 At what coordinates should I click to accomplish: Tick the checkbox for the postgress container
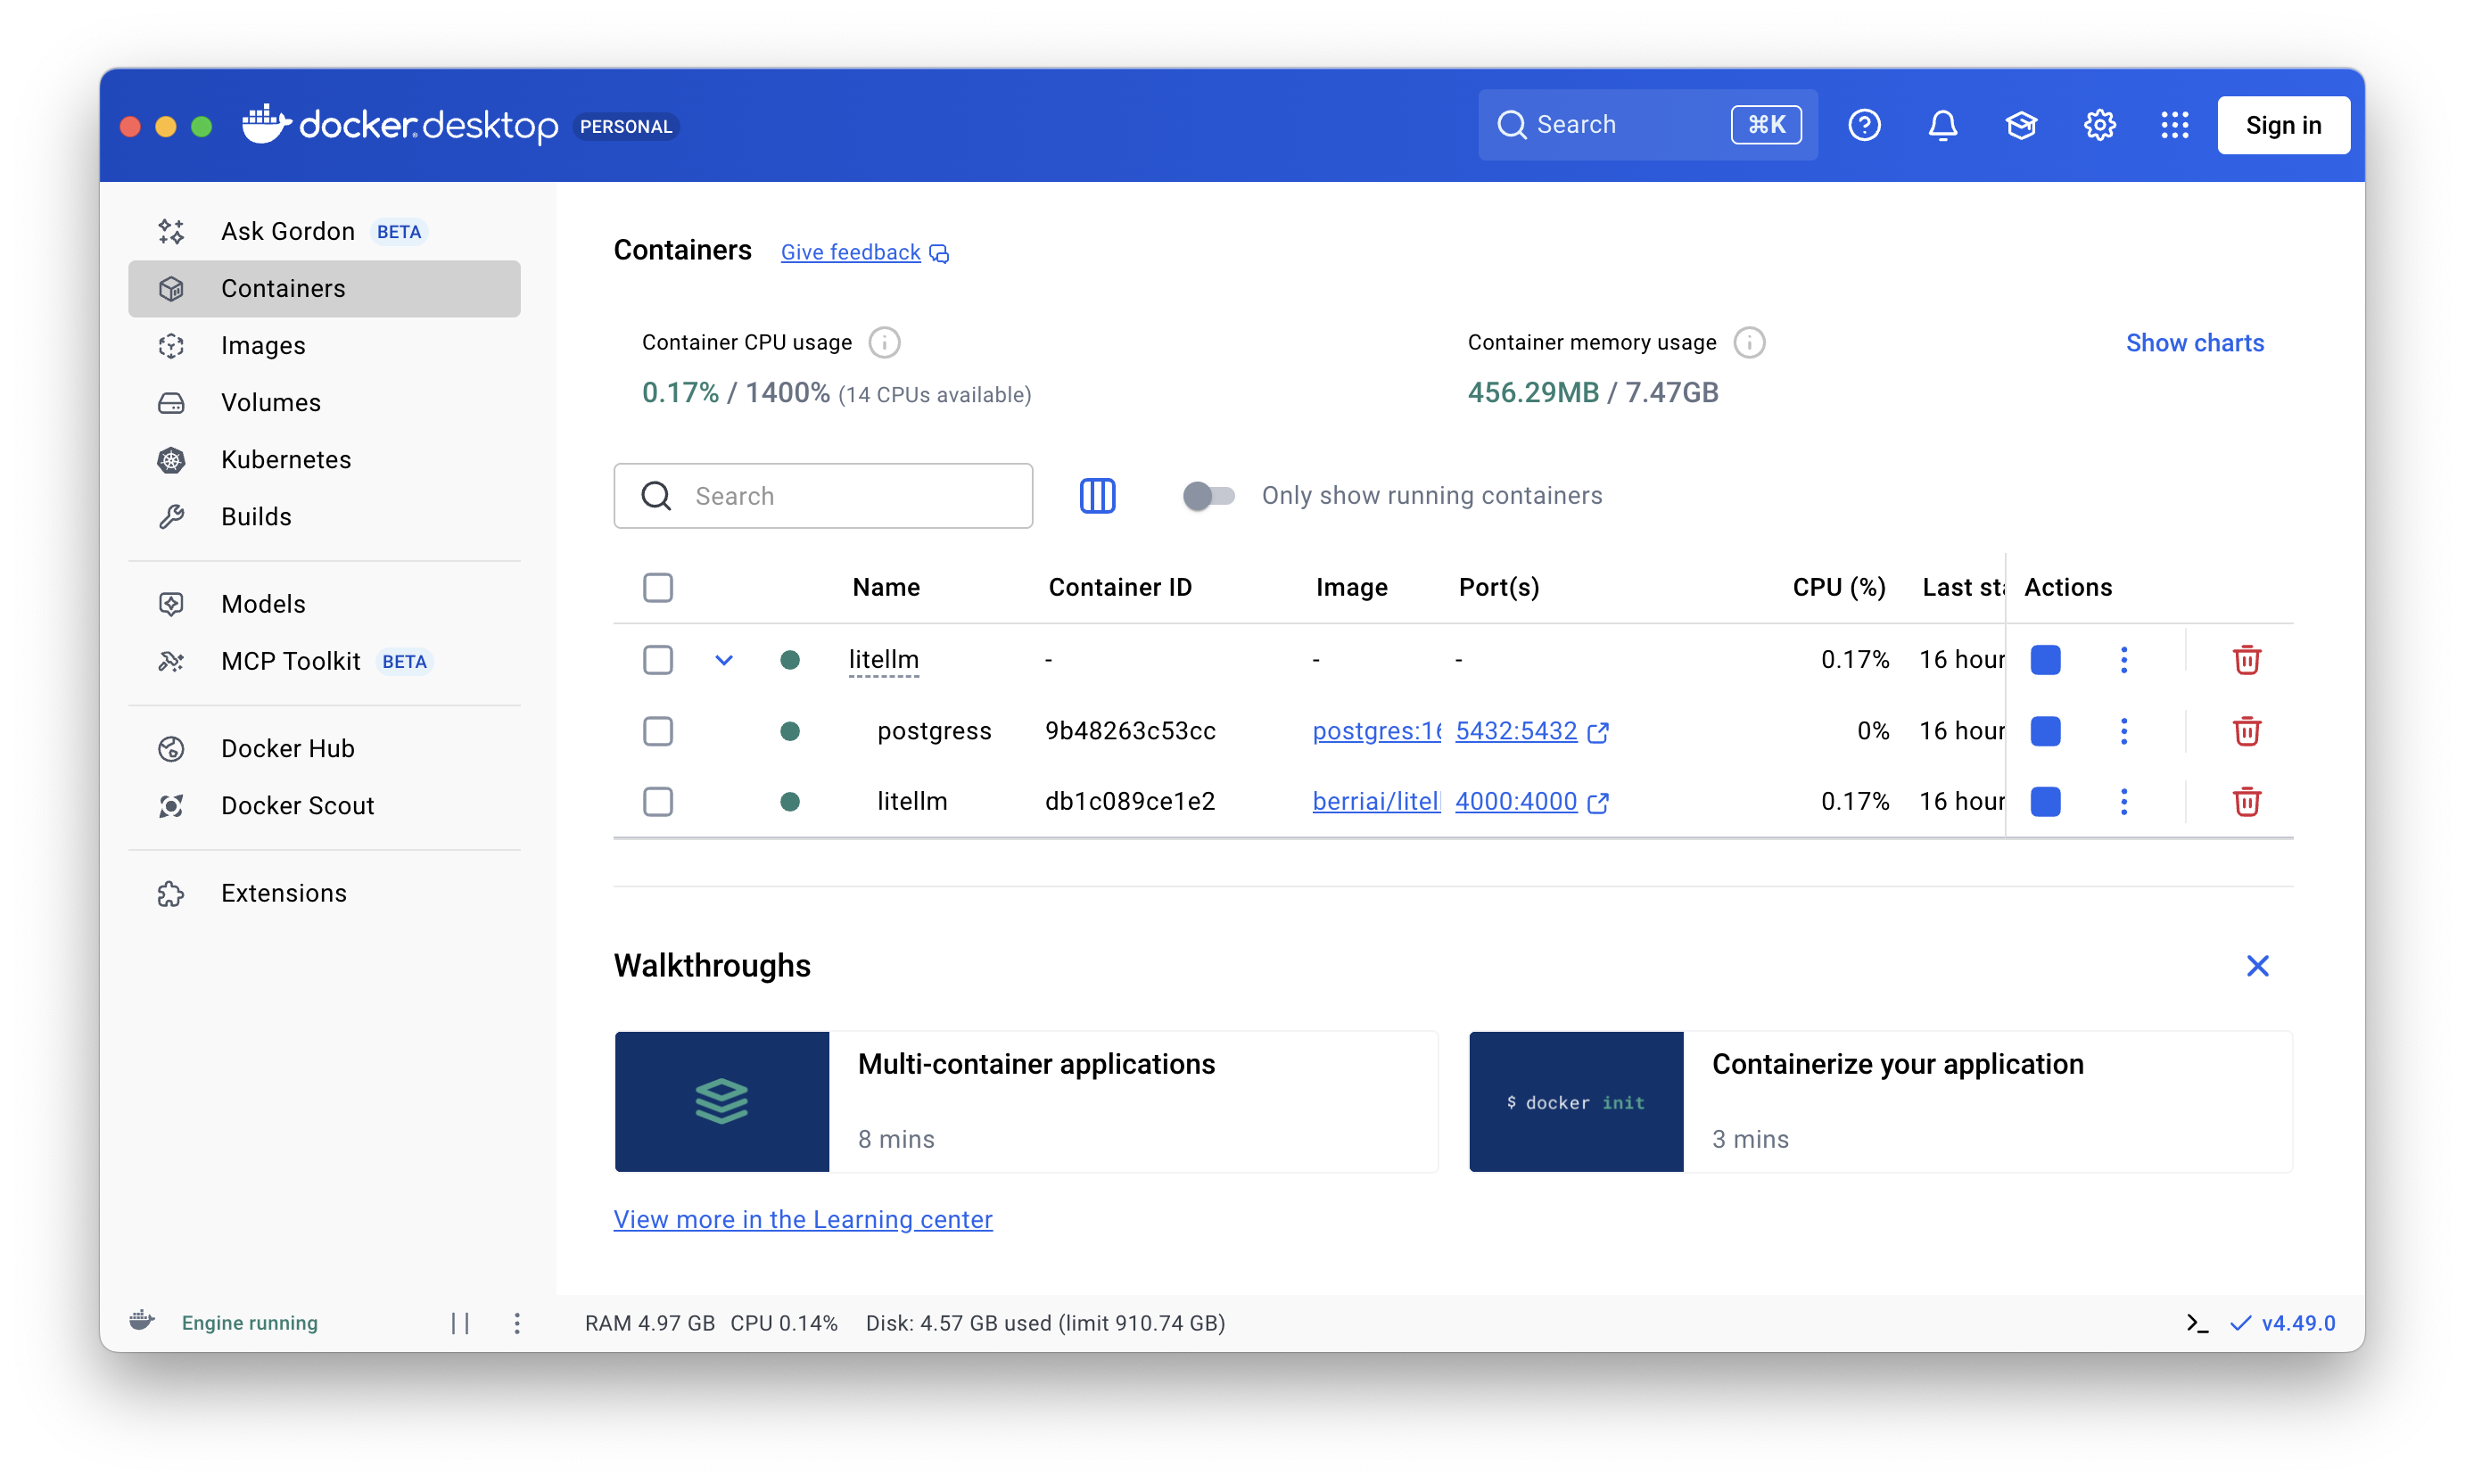pyautogui.click(x=657, y=731)
